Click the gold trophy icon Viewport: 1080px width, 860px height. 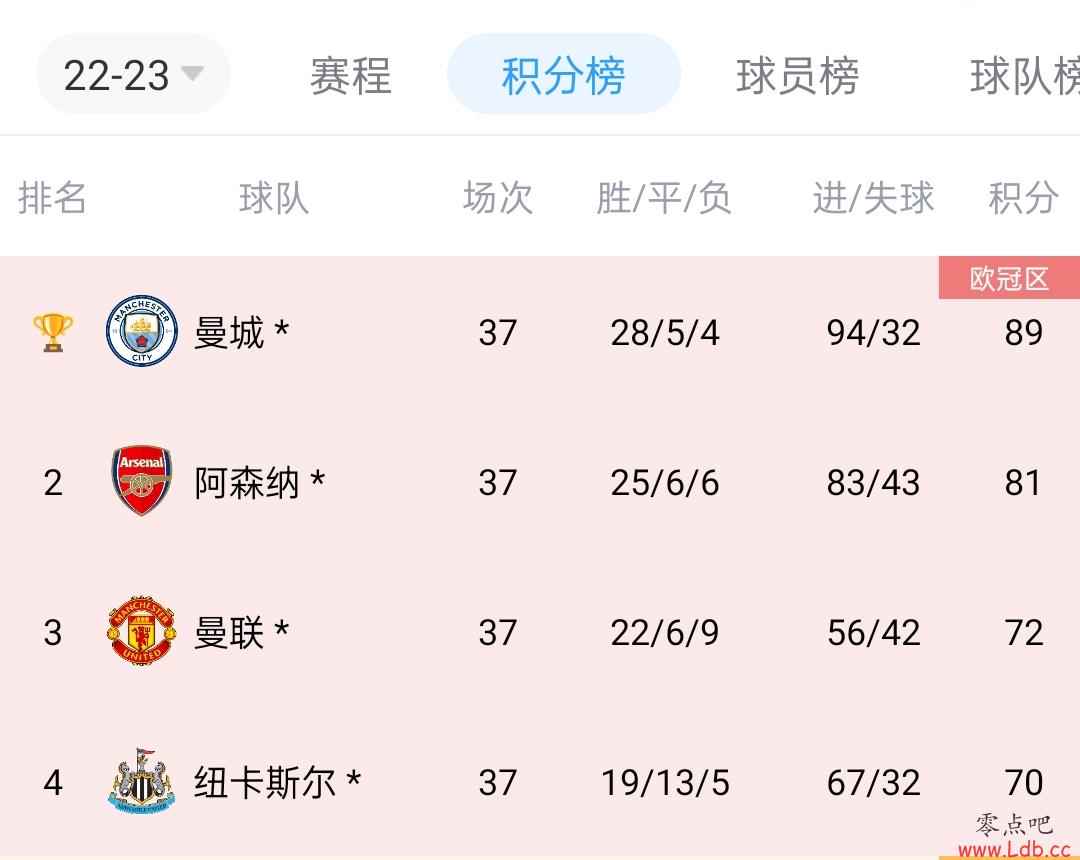[x=53, y=333]
